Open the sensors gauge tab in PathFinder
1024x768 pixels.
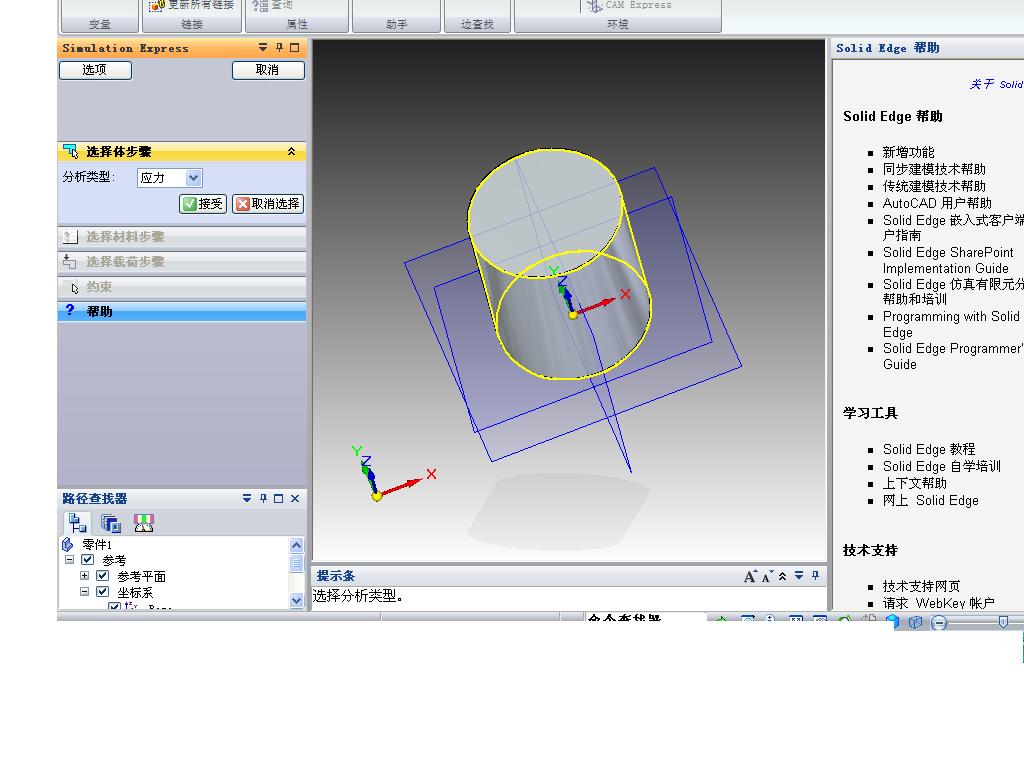tap(144, 522)
